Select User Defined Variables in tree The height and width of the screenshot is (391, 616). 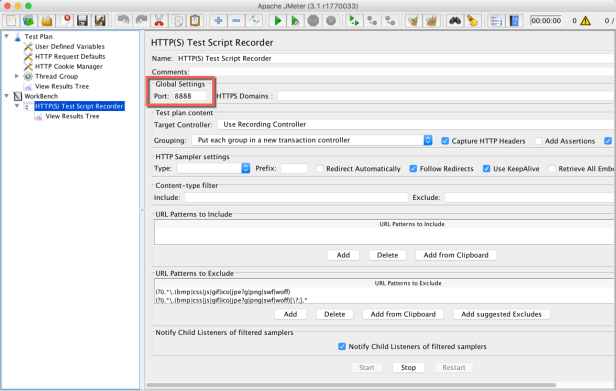click(70, 46)
